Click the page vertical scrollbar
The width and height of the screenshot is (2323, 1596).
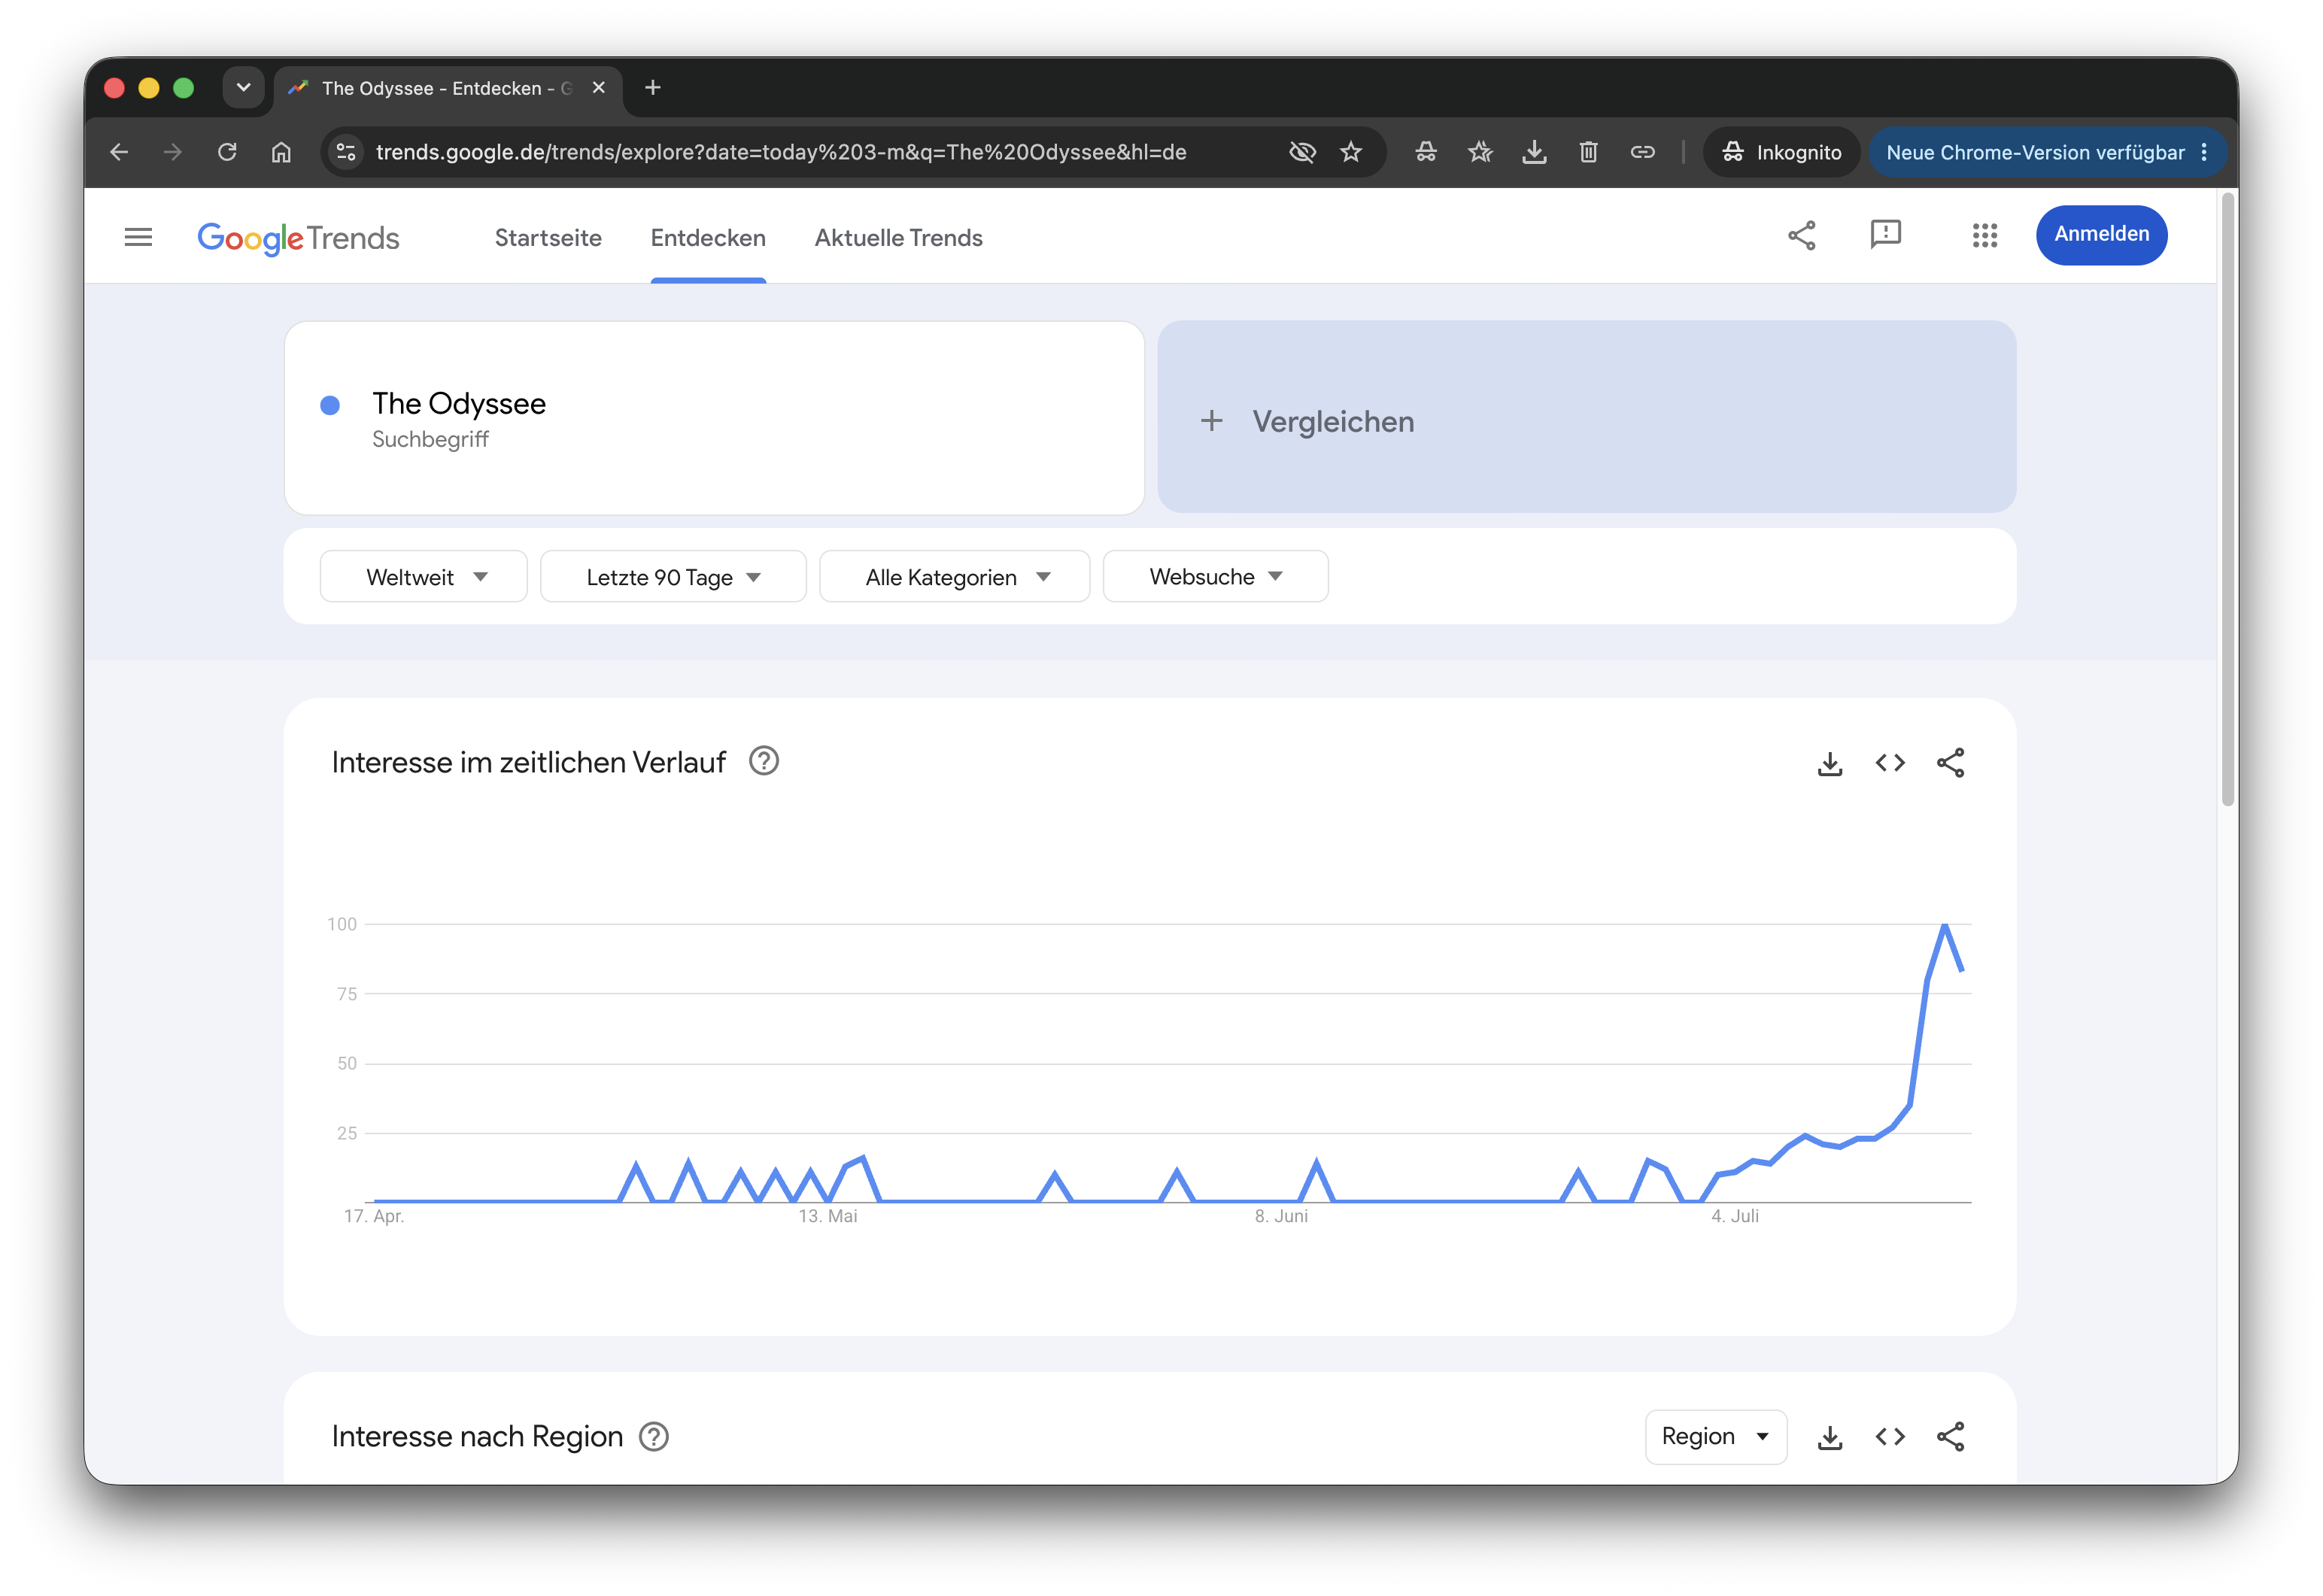click(2227, 500)
